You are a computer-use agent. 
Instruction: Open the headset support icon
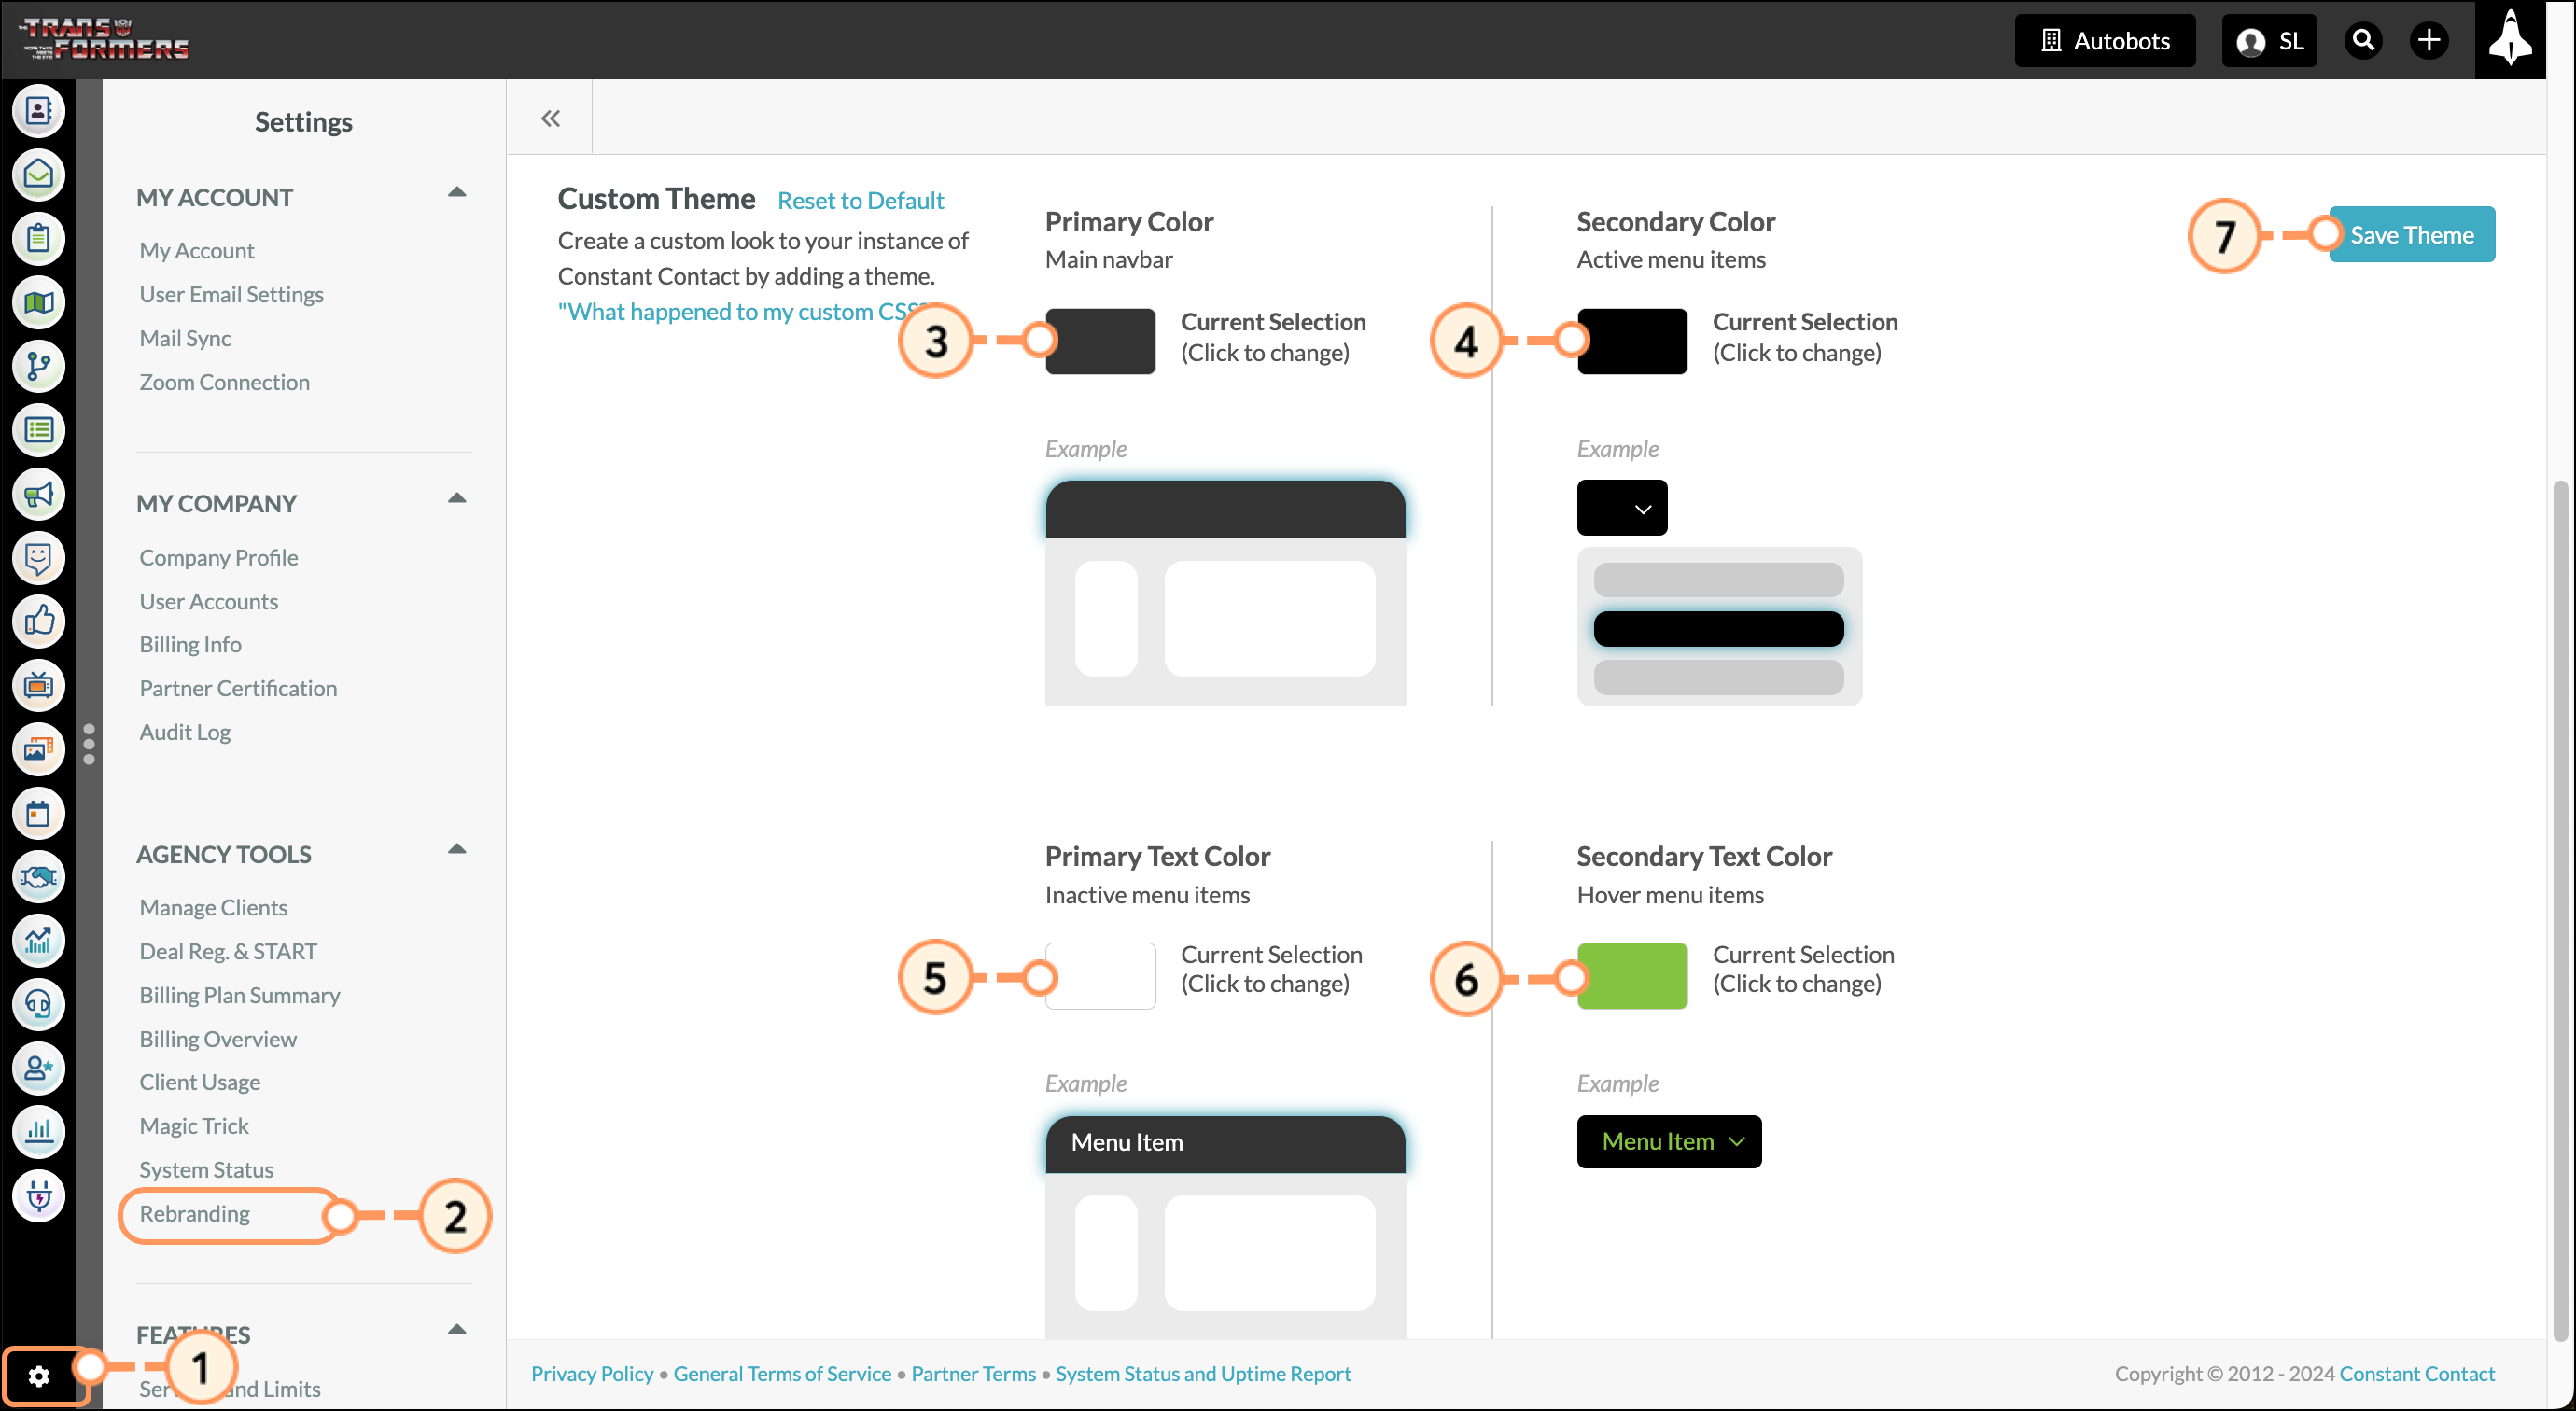coord(38,1005)
